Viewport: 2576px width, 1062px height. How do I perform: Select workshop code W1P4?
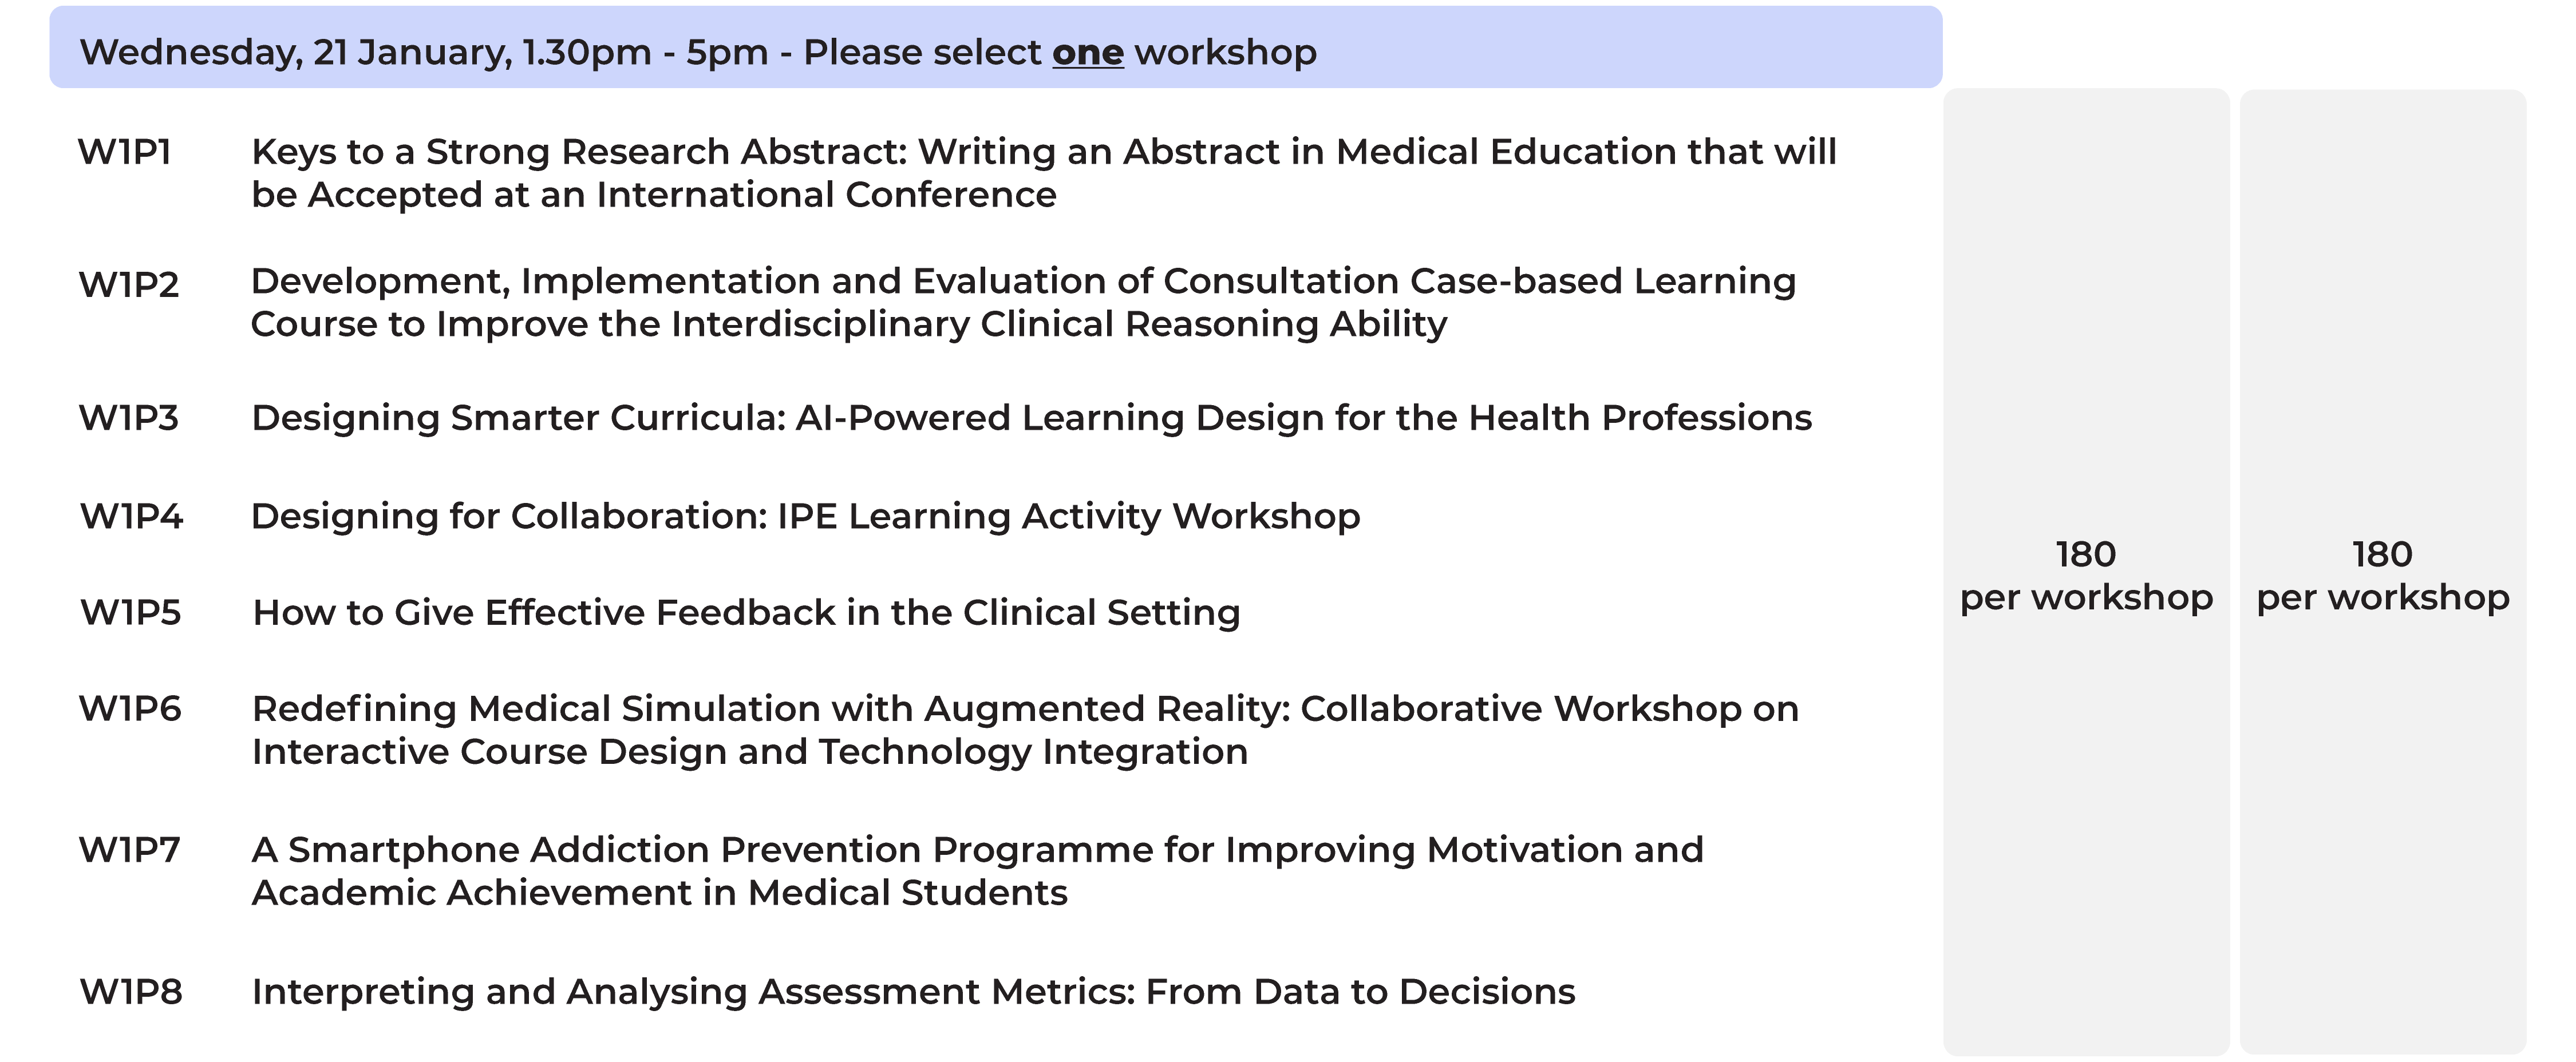point(131,516)
